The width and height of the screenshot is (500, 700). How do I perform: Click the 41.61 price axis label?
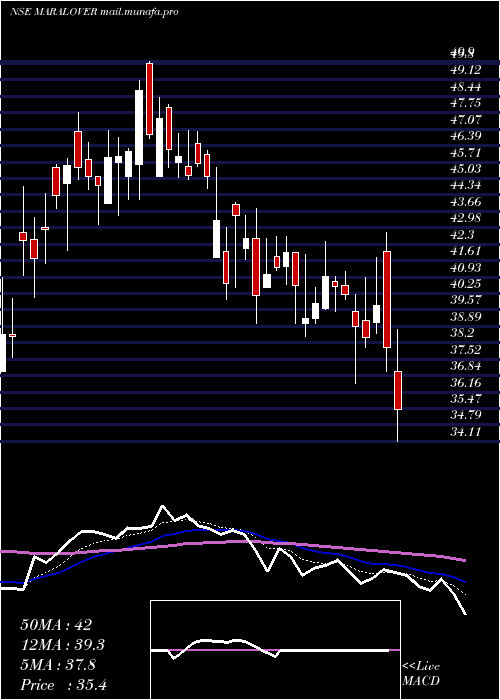tap(466, 251)
